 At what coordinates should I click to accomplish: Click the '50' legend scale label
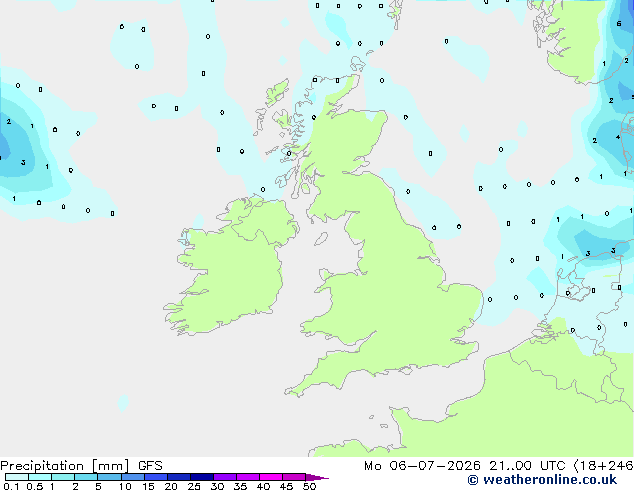tap(309, 486)
